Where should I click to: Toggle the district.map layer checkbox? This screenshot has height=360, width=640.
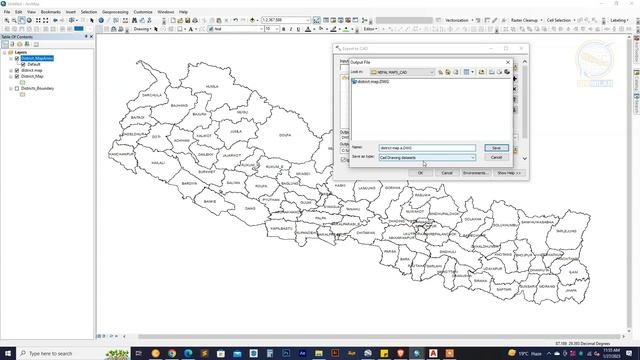(x=17, y=71)
